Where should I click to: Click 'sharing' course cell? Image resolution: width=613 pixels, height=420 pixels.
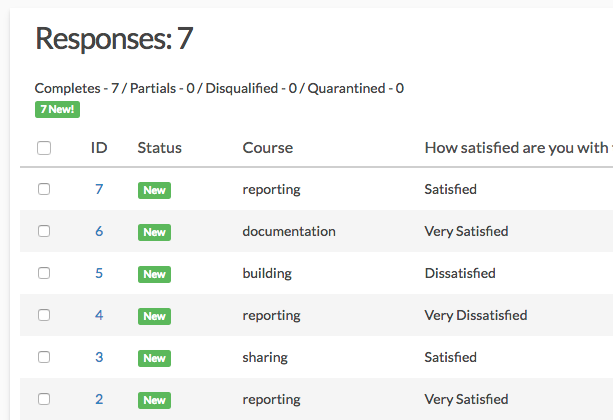coord(265,357)
